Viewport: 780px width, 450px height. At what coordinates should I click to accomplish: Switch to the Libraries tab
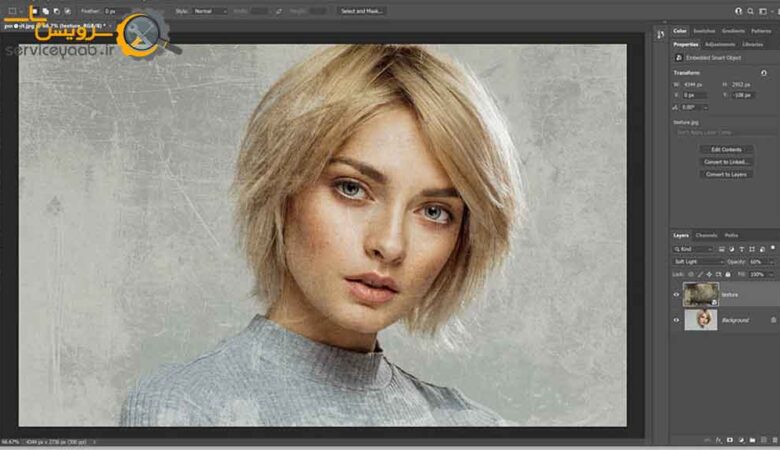pos(752,44)
